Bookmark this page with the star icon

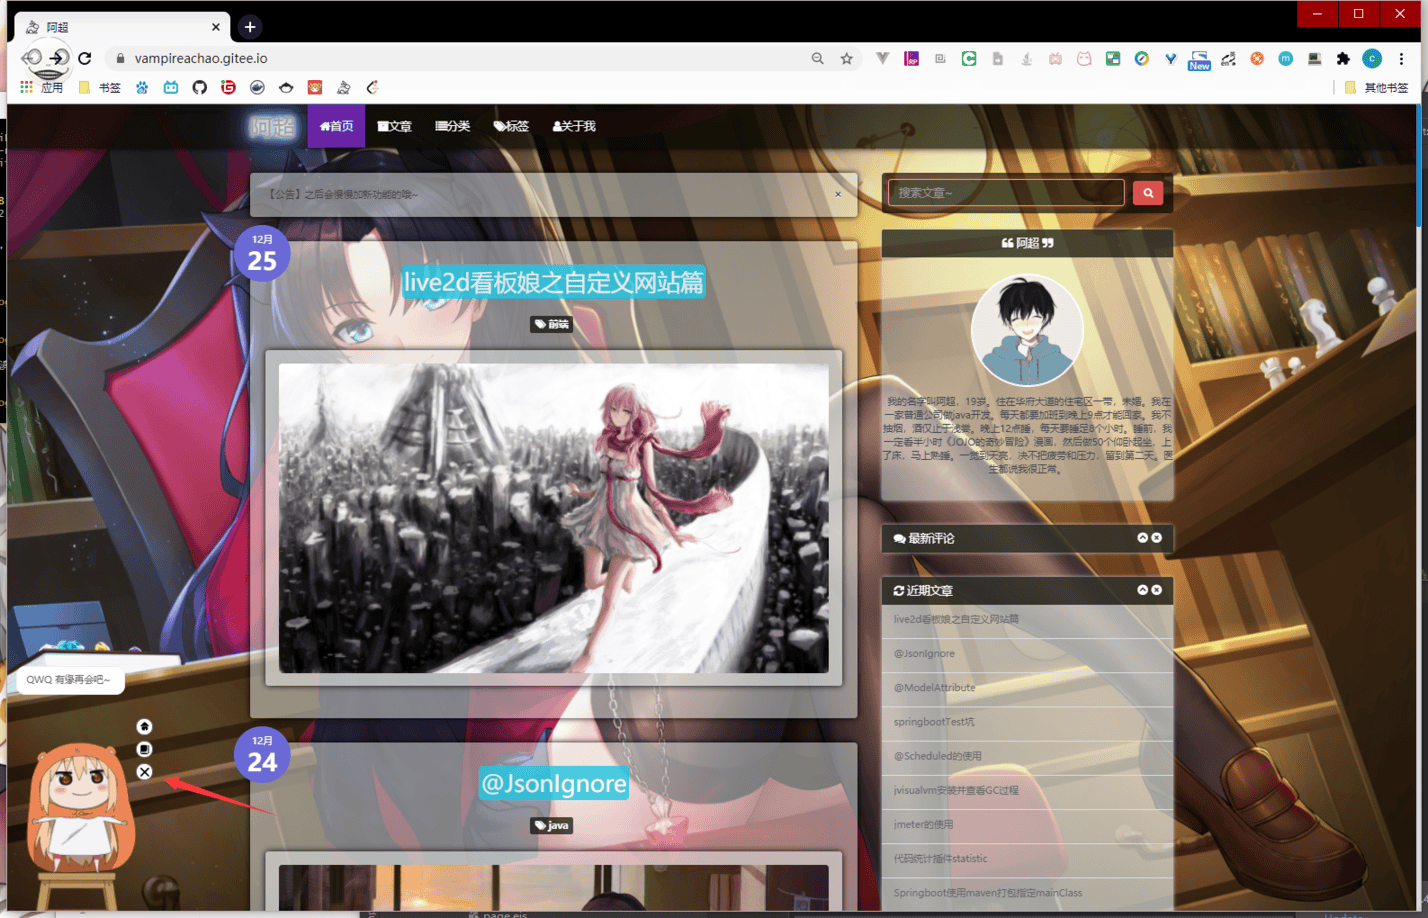click(x=847, y=59)
